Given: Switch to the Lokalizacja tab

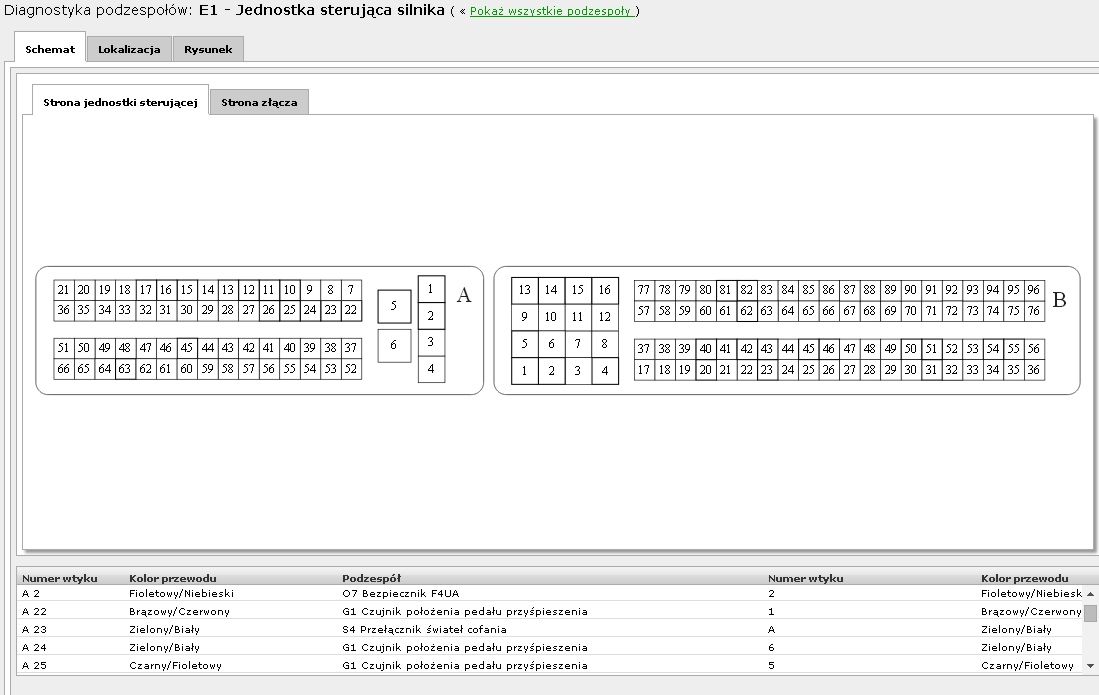Looking at the screenshot, I should (129, 49).
